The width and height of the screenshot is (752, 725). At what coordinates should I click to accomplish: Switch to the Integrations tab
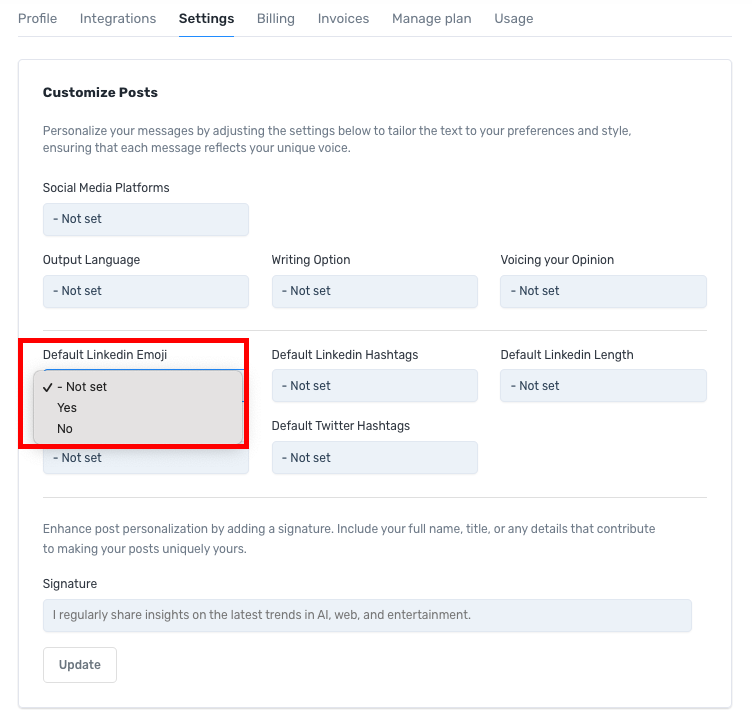coord(118,18)
